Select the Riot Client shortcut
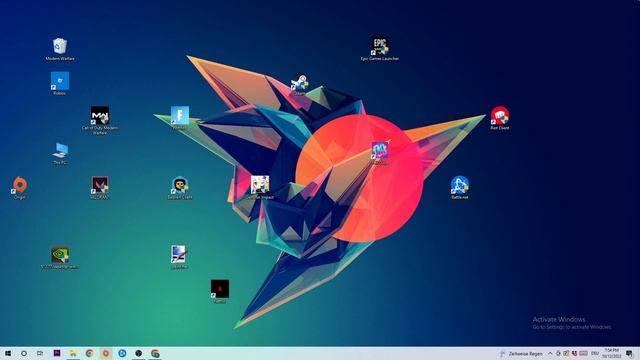 pyautogui.click(x=500, y=118)
